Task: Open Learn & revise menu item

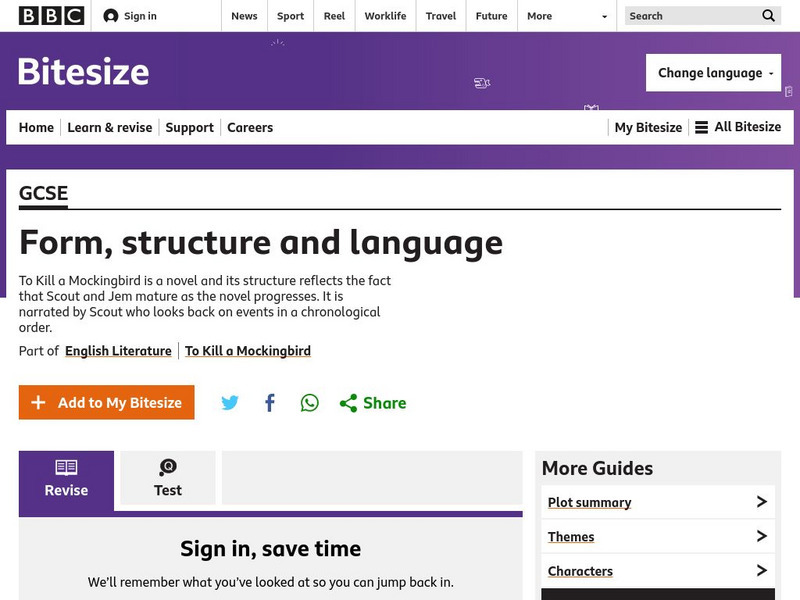Action: (110, 127)
